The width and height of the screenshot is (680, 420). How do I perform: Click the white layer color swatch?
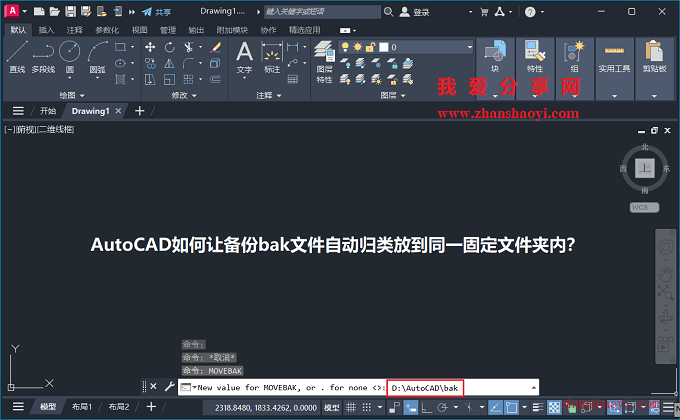384,47
